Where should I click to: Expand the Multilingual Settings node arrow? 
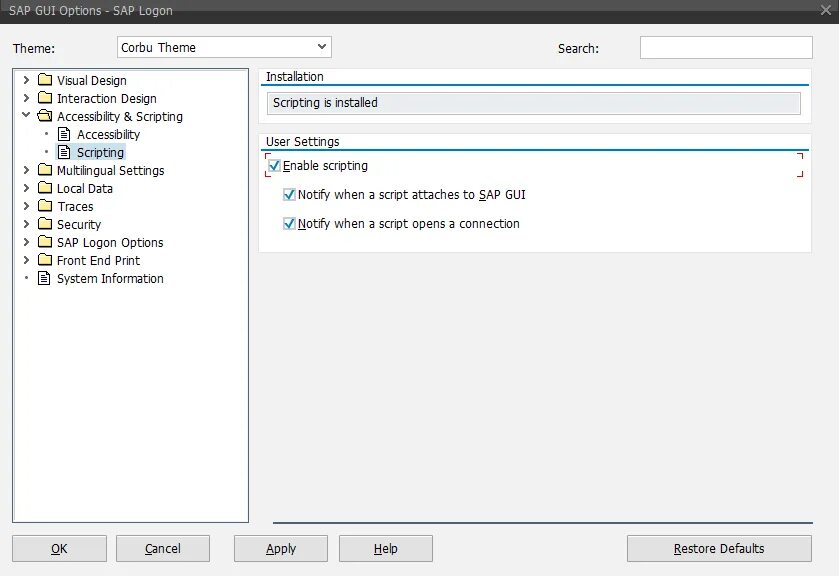(x=26, y=170)
